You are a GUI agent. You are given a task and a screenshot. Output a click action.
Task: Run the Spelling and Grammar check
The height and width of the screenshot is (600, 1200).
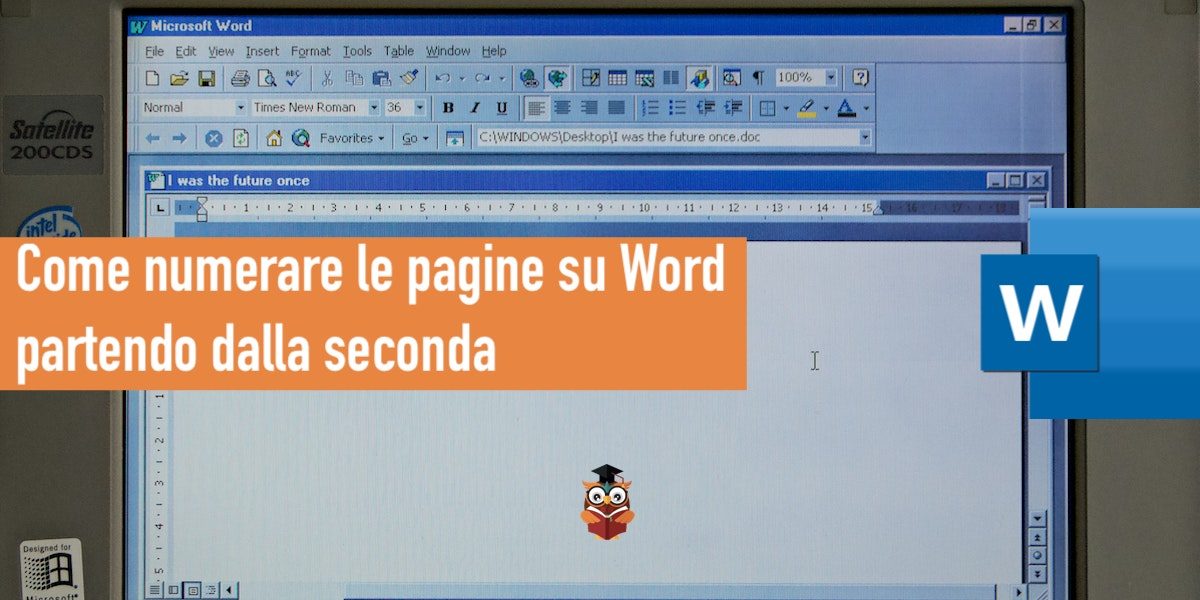pyautogui.click(x=294, y=77)
